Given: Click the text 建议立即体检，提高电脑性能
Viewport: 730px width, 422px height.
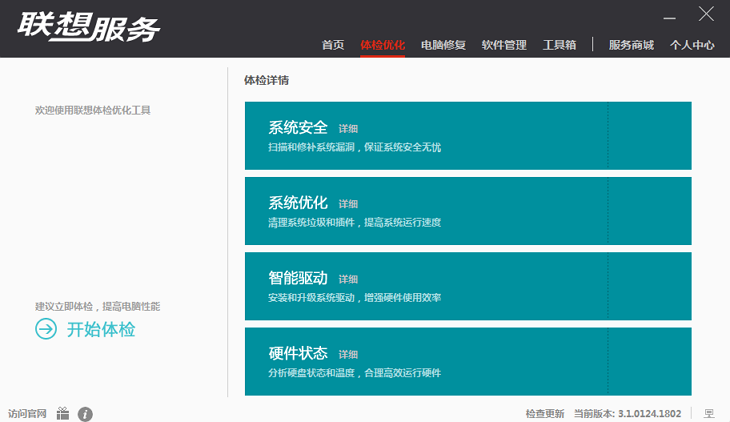Looking at the screenshot, I should pos(97,306).
